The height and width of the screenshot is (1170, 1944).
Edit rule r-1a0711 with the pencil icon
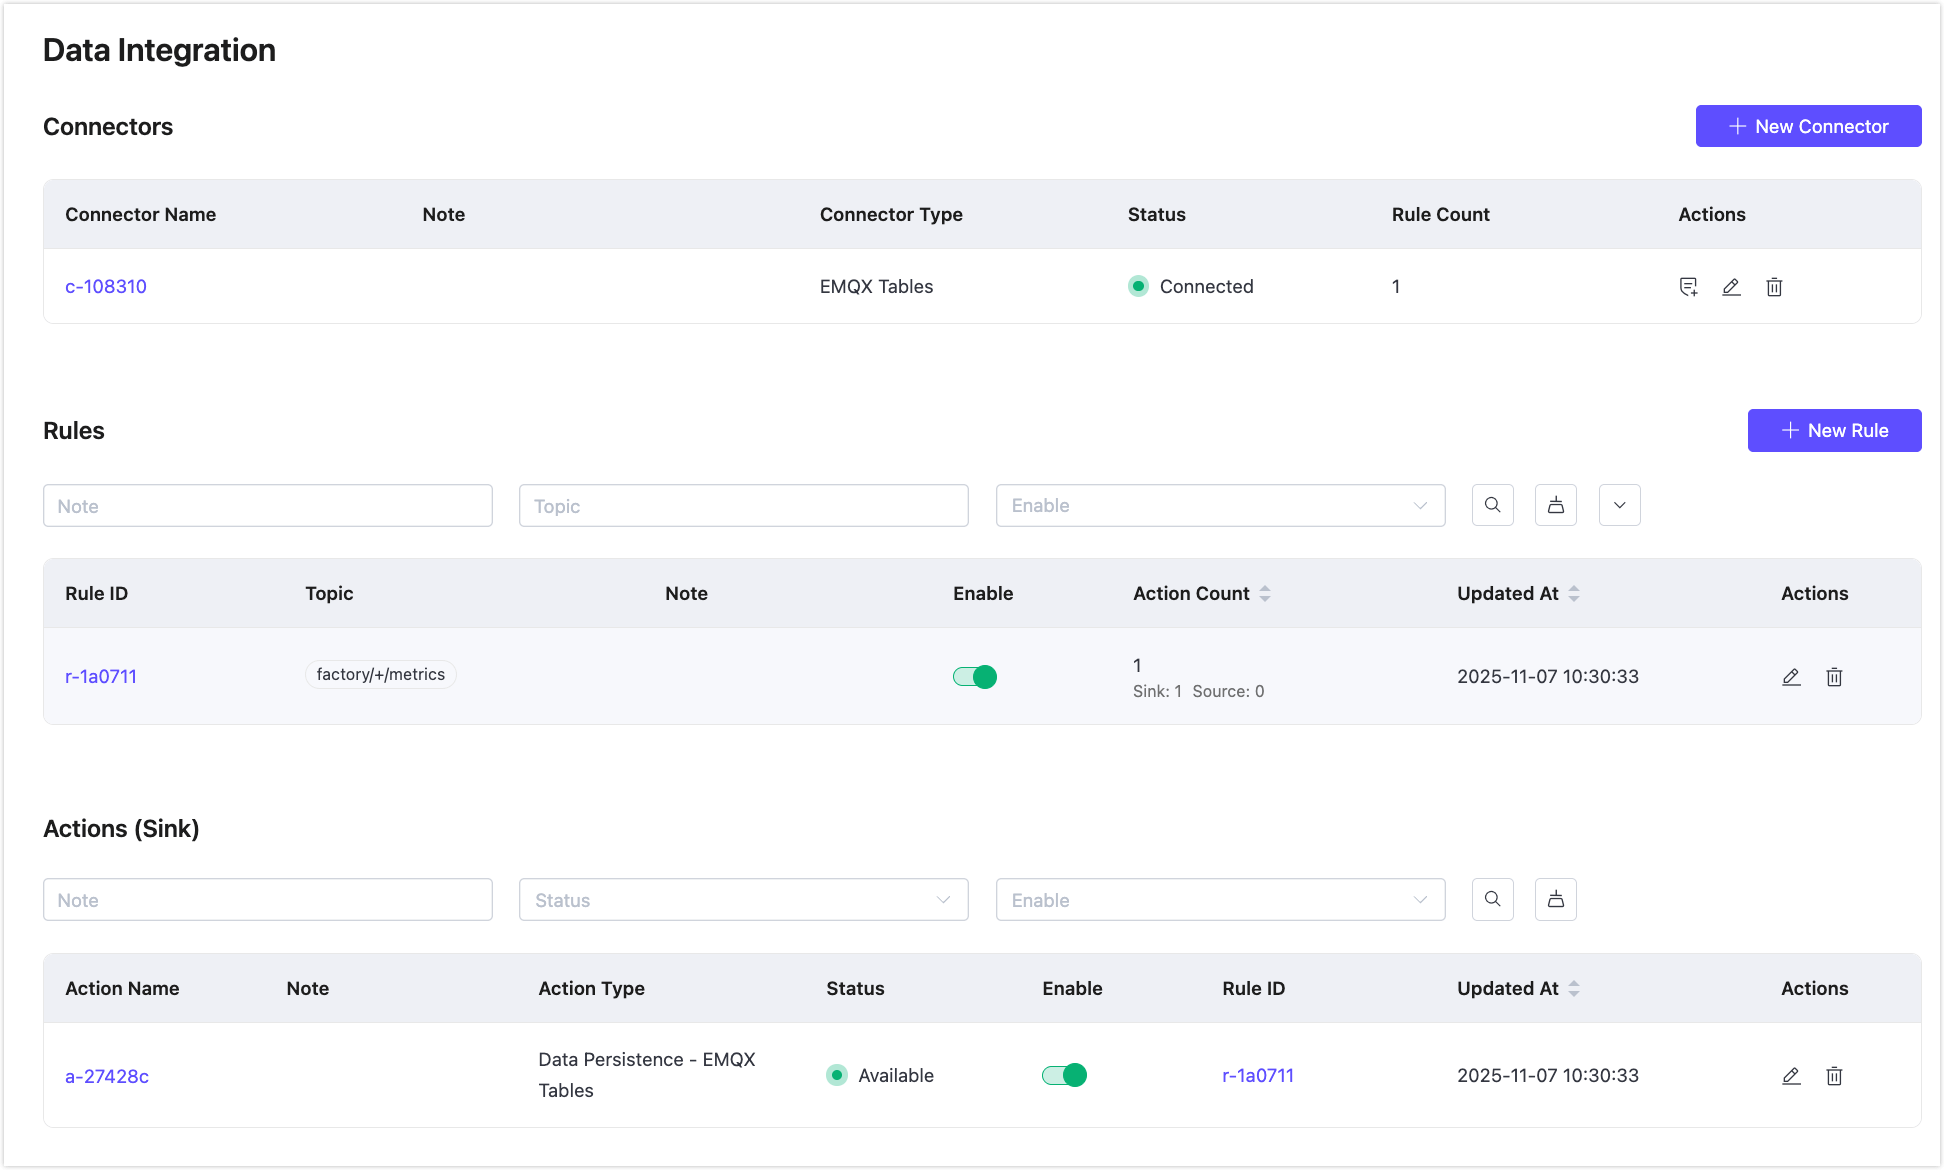tap(1791, 677)
